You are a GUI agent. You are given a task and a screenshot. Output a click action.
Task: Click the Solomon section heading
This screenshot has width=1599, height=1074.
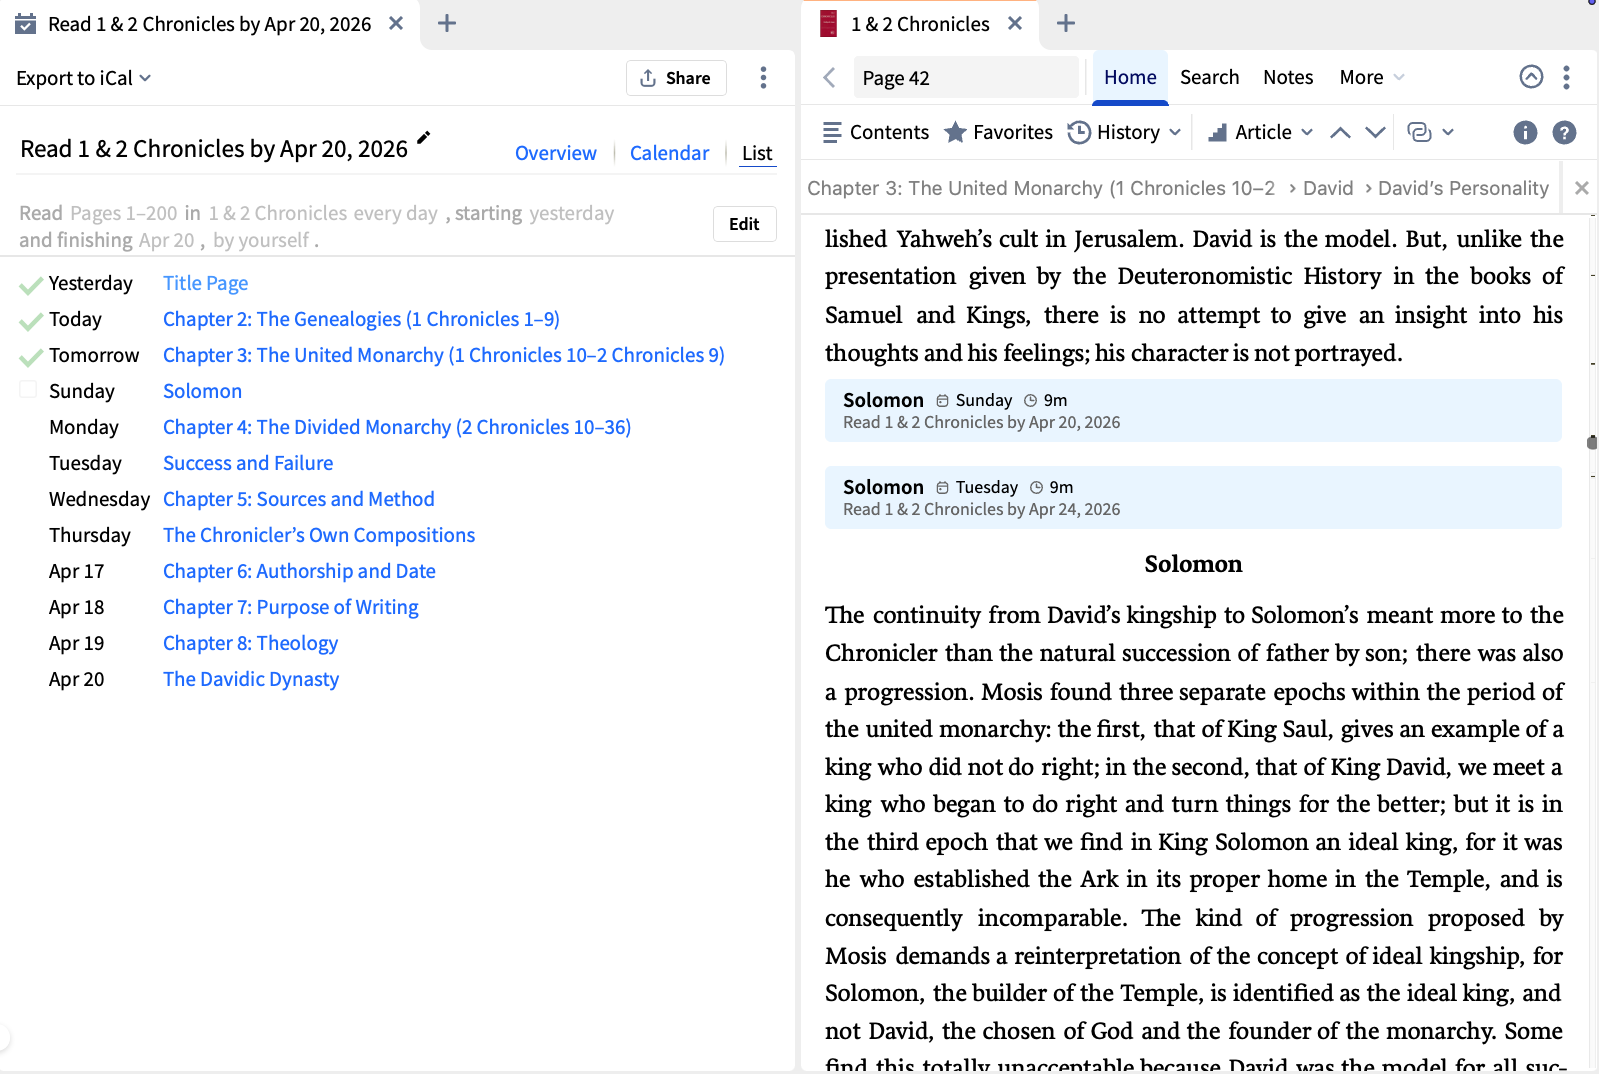click(x=1193, y=564)
